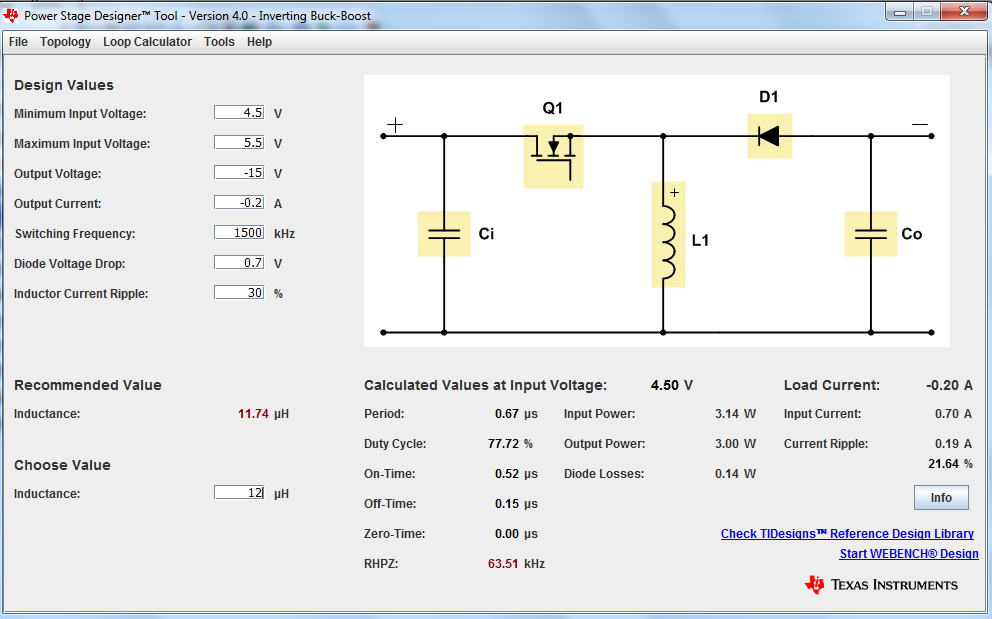Click the ripple percentage 21.64 value
The image size is (992, 619).
943,464
